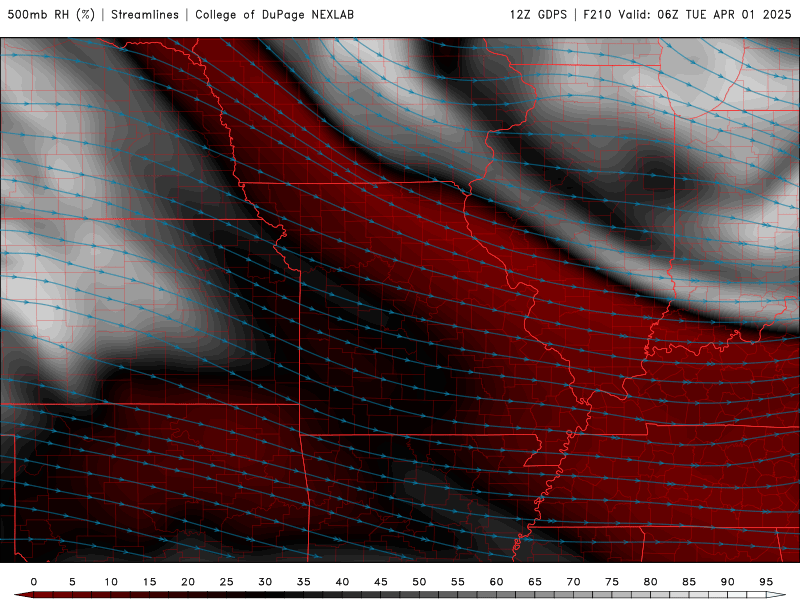Click the "50" label on the color scale
Image resolution: width=800 pixels, height=600 pixels.
(419, 582)
